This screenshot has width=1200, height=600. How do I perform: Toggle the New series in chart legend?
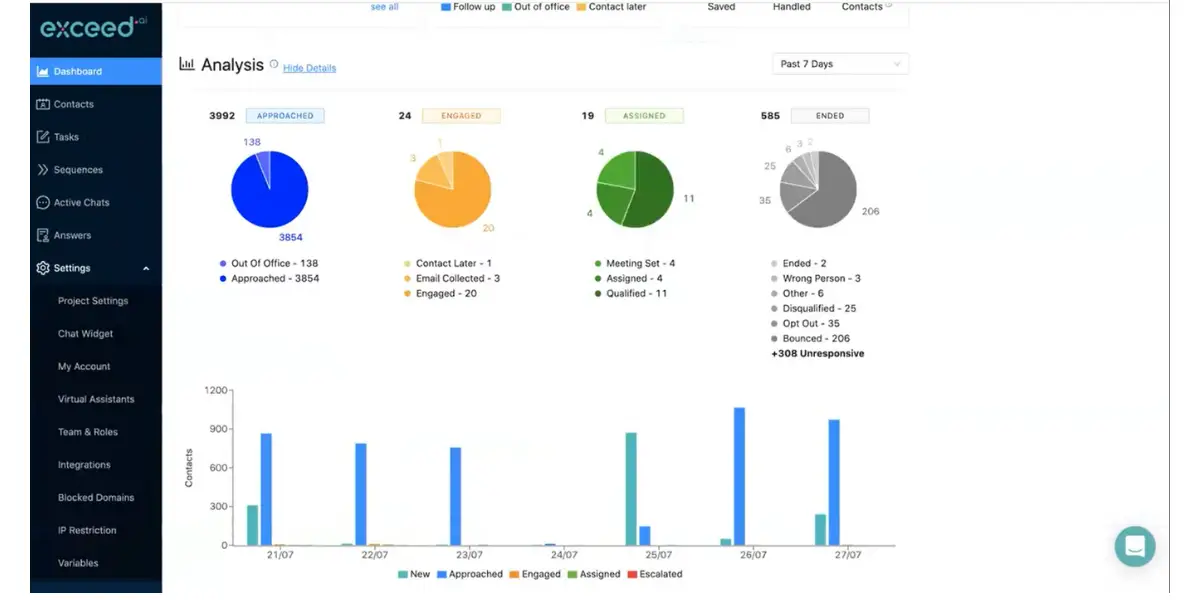tap(414, 574)
